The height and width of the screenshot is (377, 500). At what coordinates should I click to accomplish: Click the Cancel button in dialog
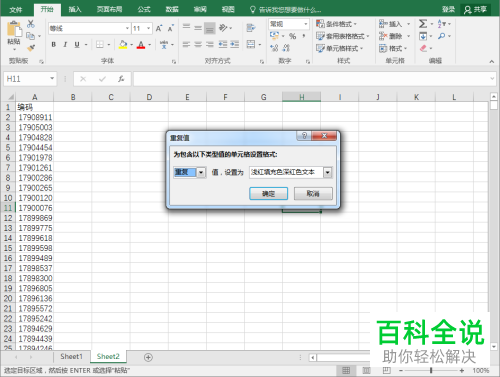313,193
